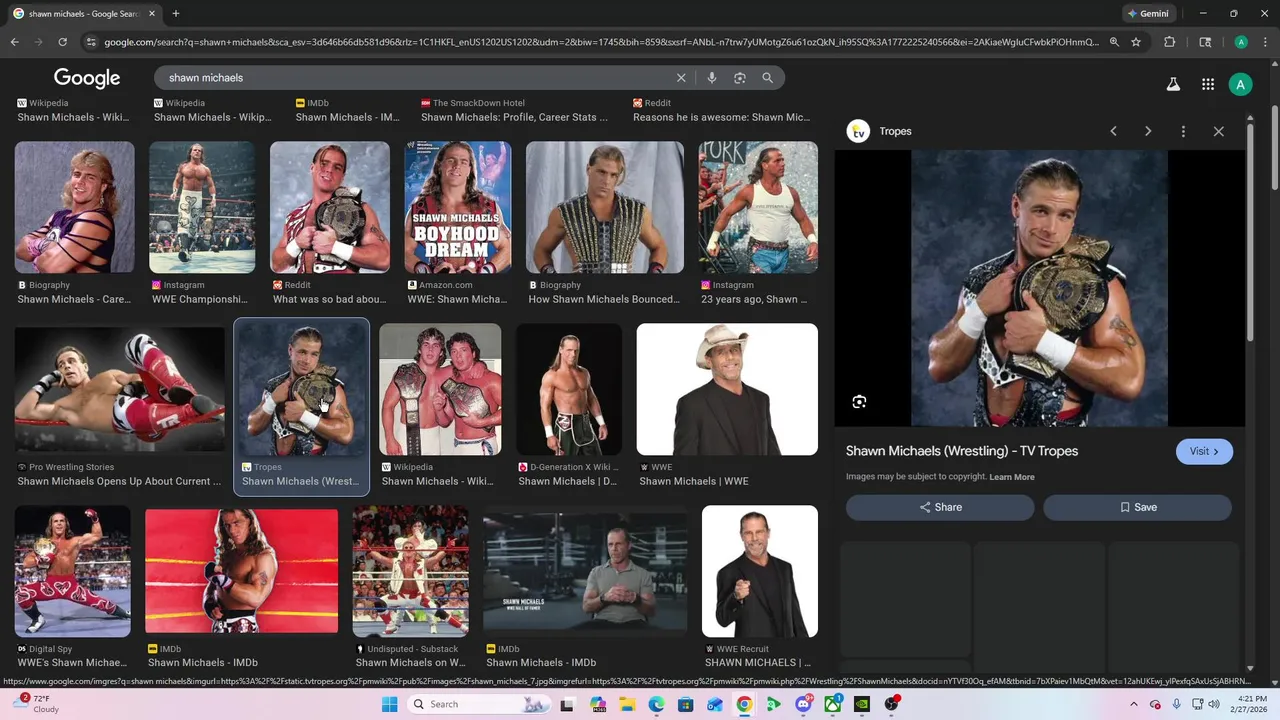This screenshot has width=1280, height=720.
Task: Open the WWE Recruit image result
Action: pos(760,571)
